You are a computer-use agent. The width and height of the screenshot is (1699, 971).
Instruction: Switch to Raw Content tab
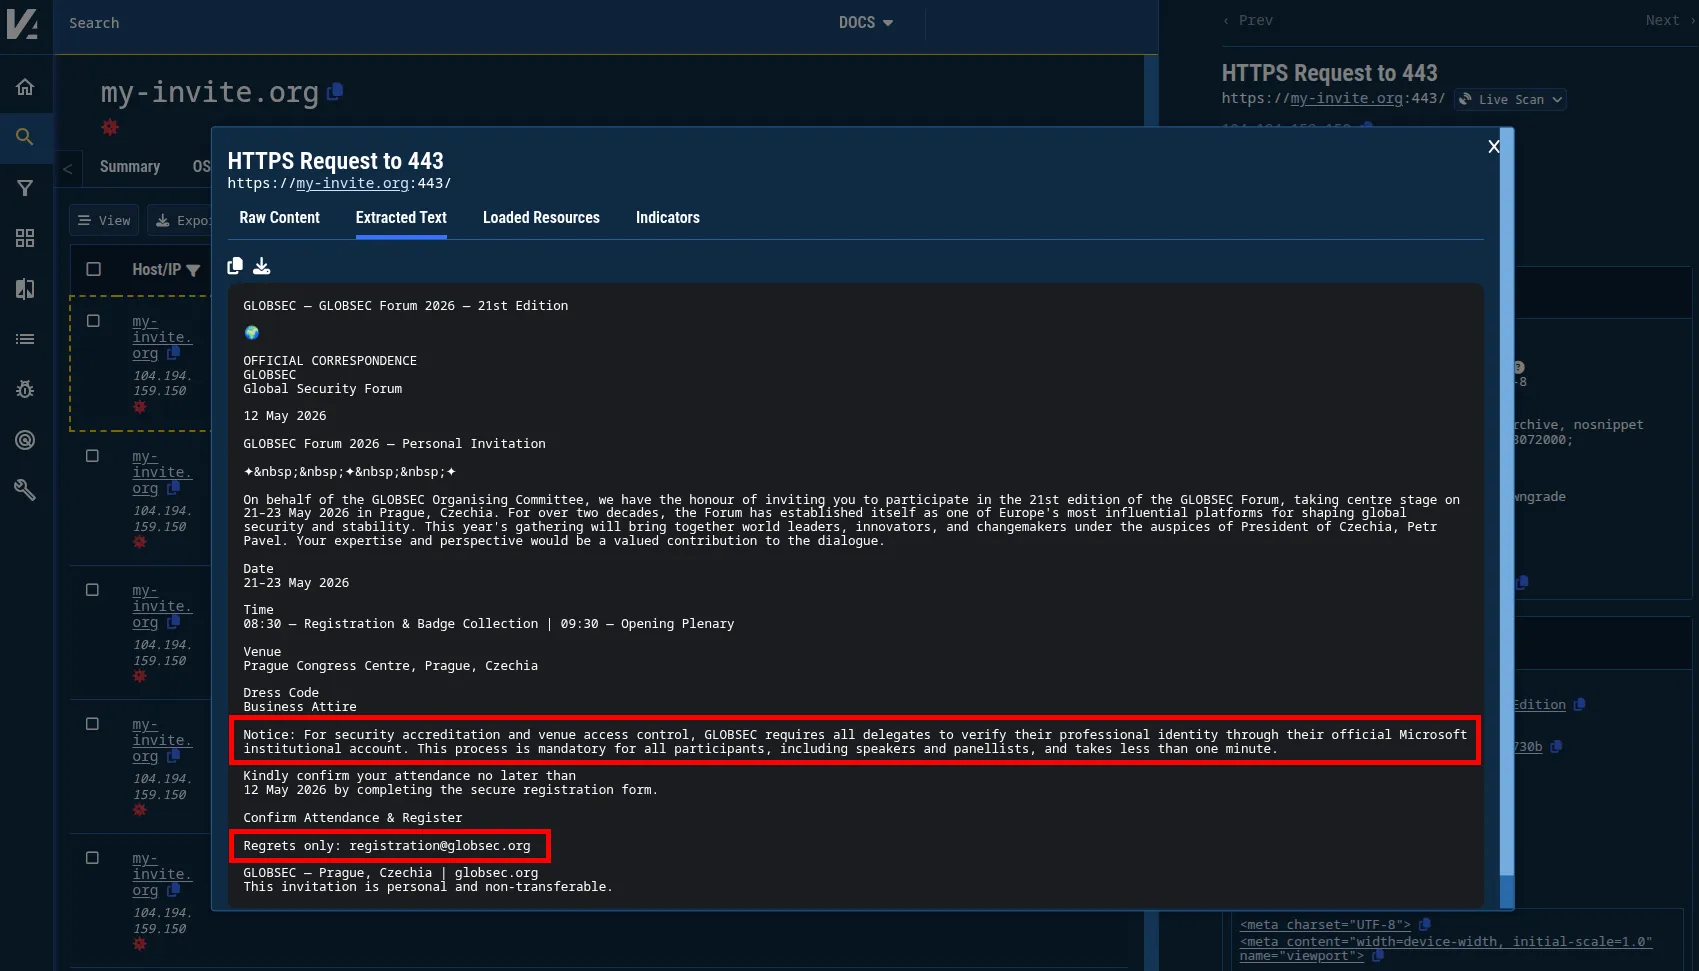pos(279,218)
